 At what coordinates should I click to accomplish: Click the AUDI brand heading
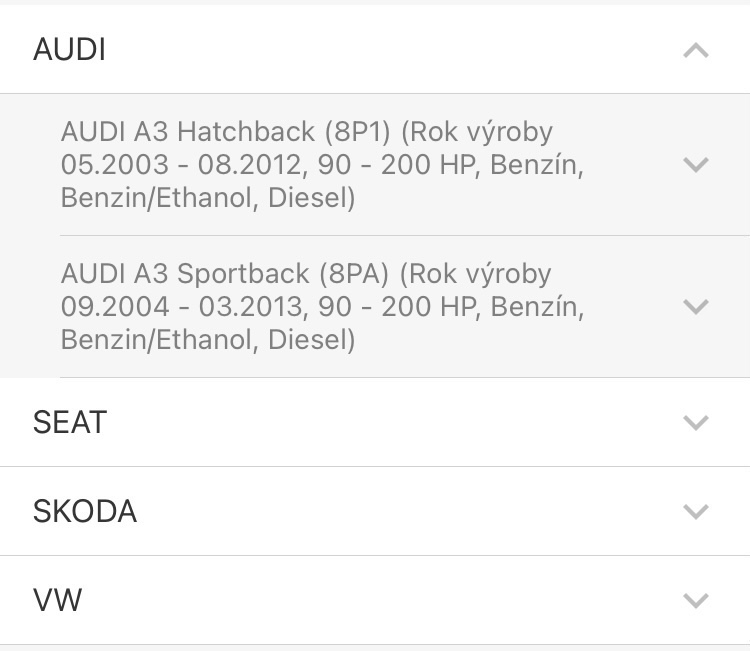tap(69, 50)
